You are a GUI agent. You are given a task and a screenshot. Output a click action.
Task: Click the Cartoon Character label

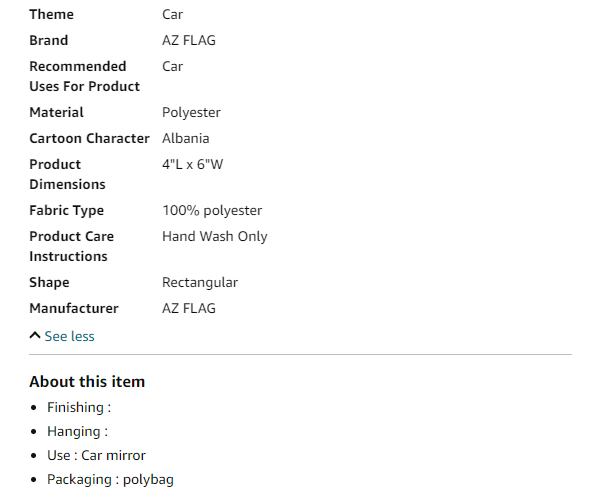point(89,138)
